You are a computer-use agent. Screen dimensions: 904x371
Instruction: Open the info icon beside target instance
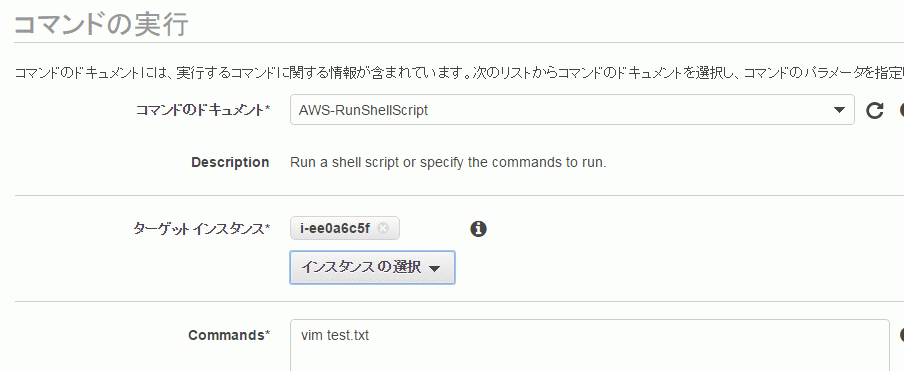coord(479,229)
